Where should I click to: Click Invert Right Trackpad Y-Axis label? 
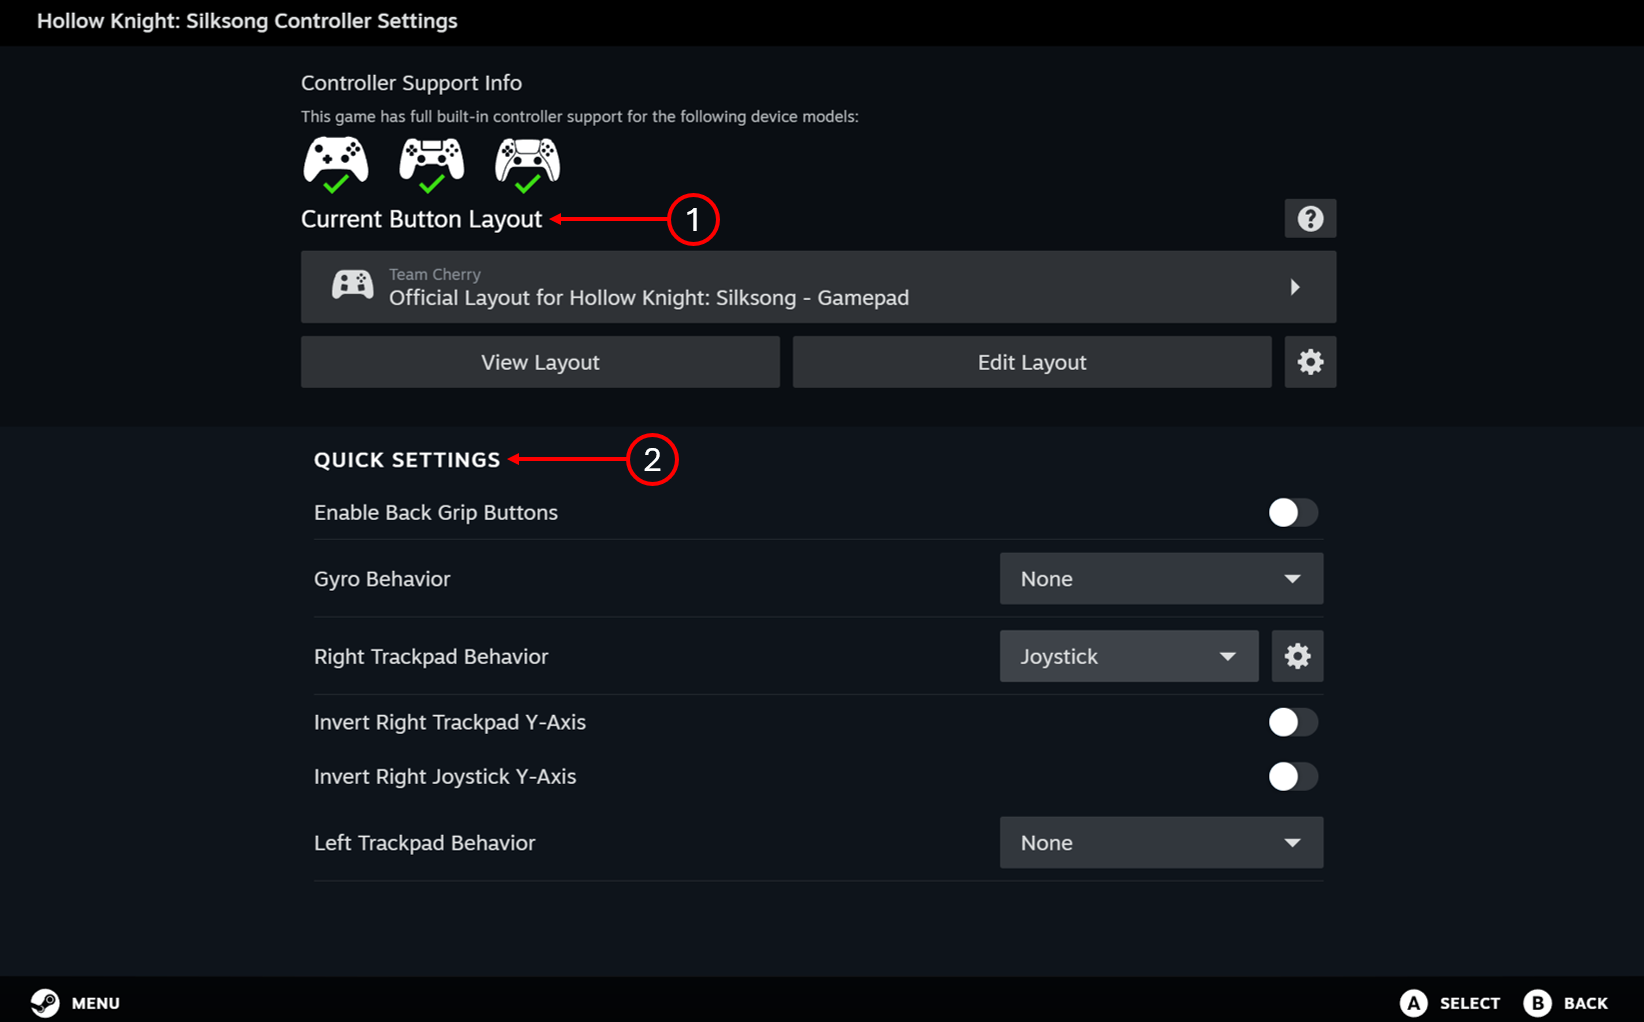tap(450, 722)
